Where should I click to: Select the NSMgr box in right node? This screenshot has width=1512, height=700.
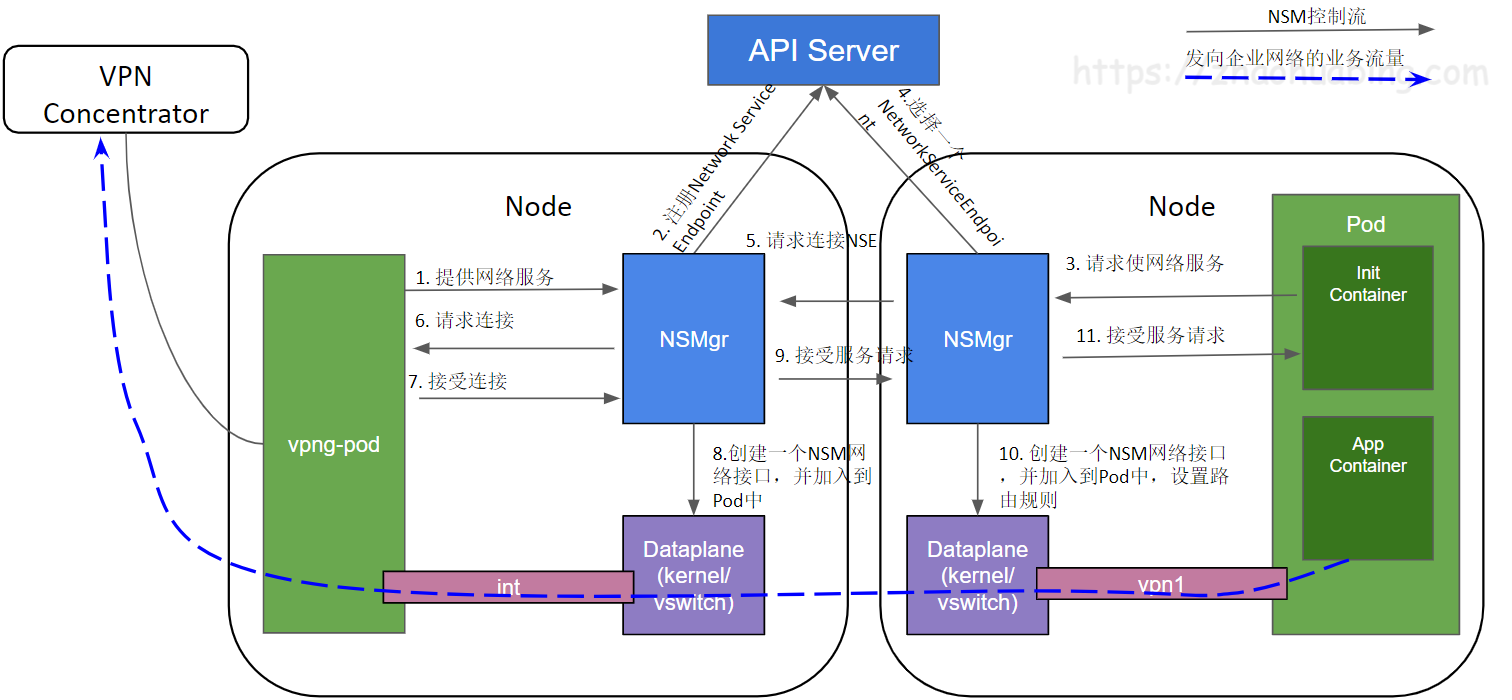click(977, 339)
